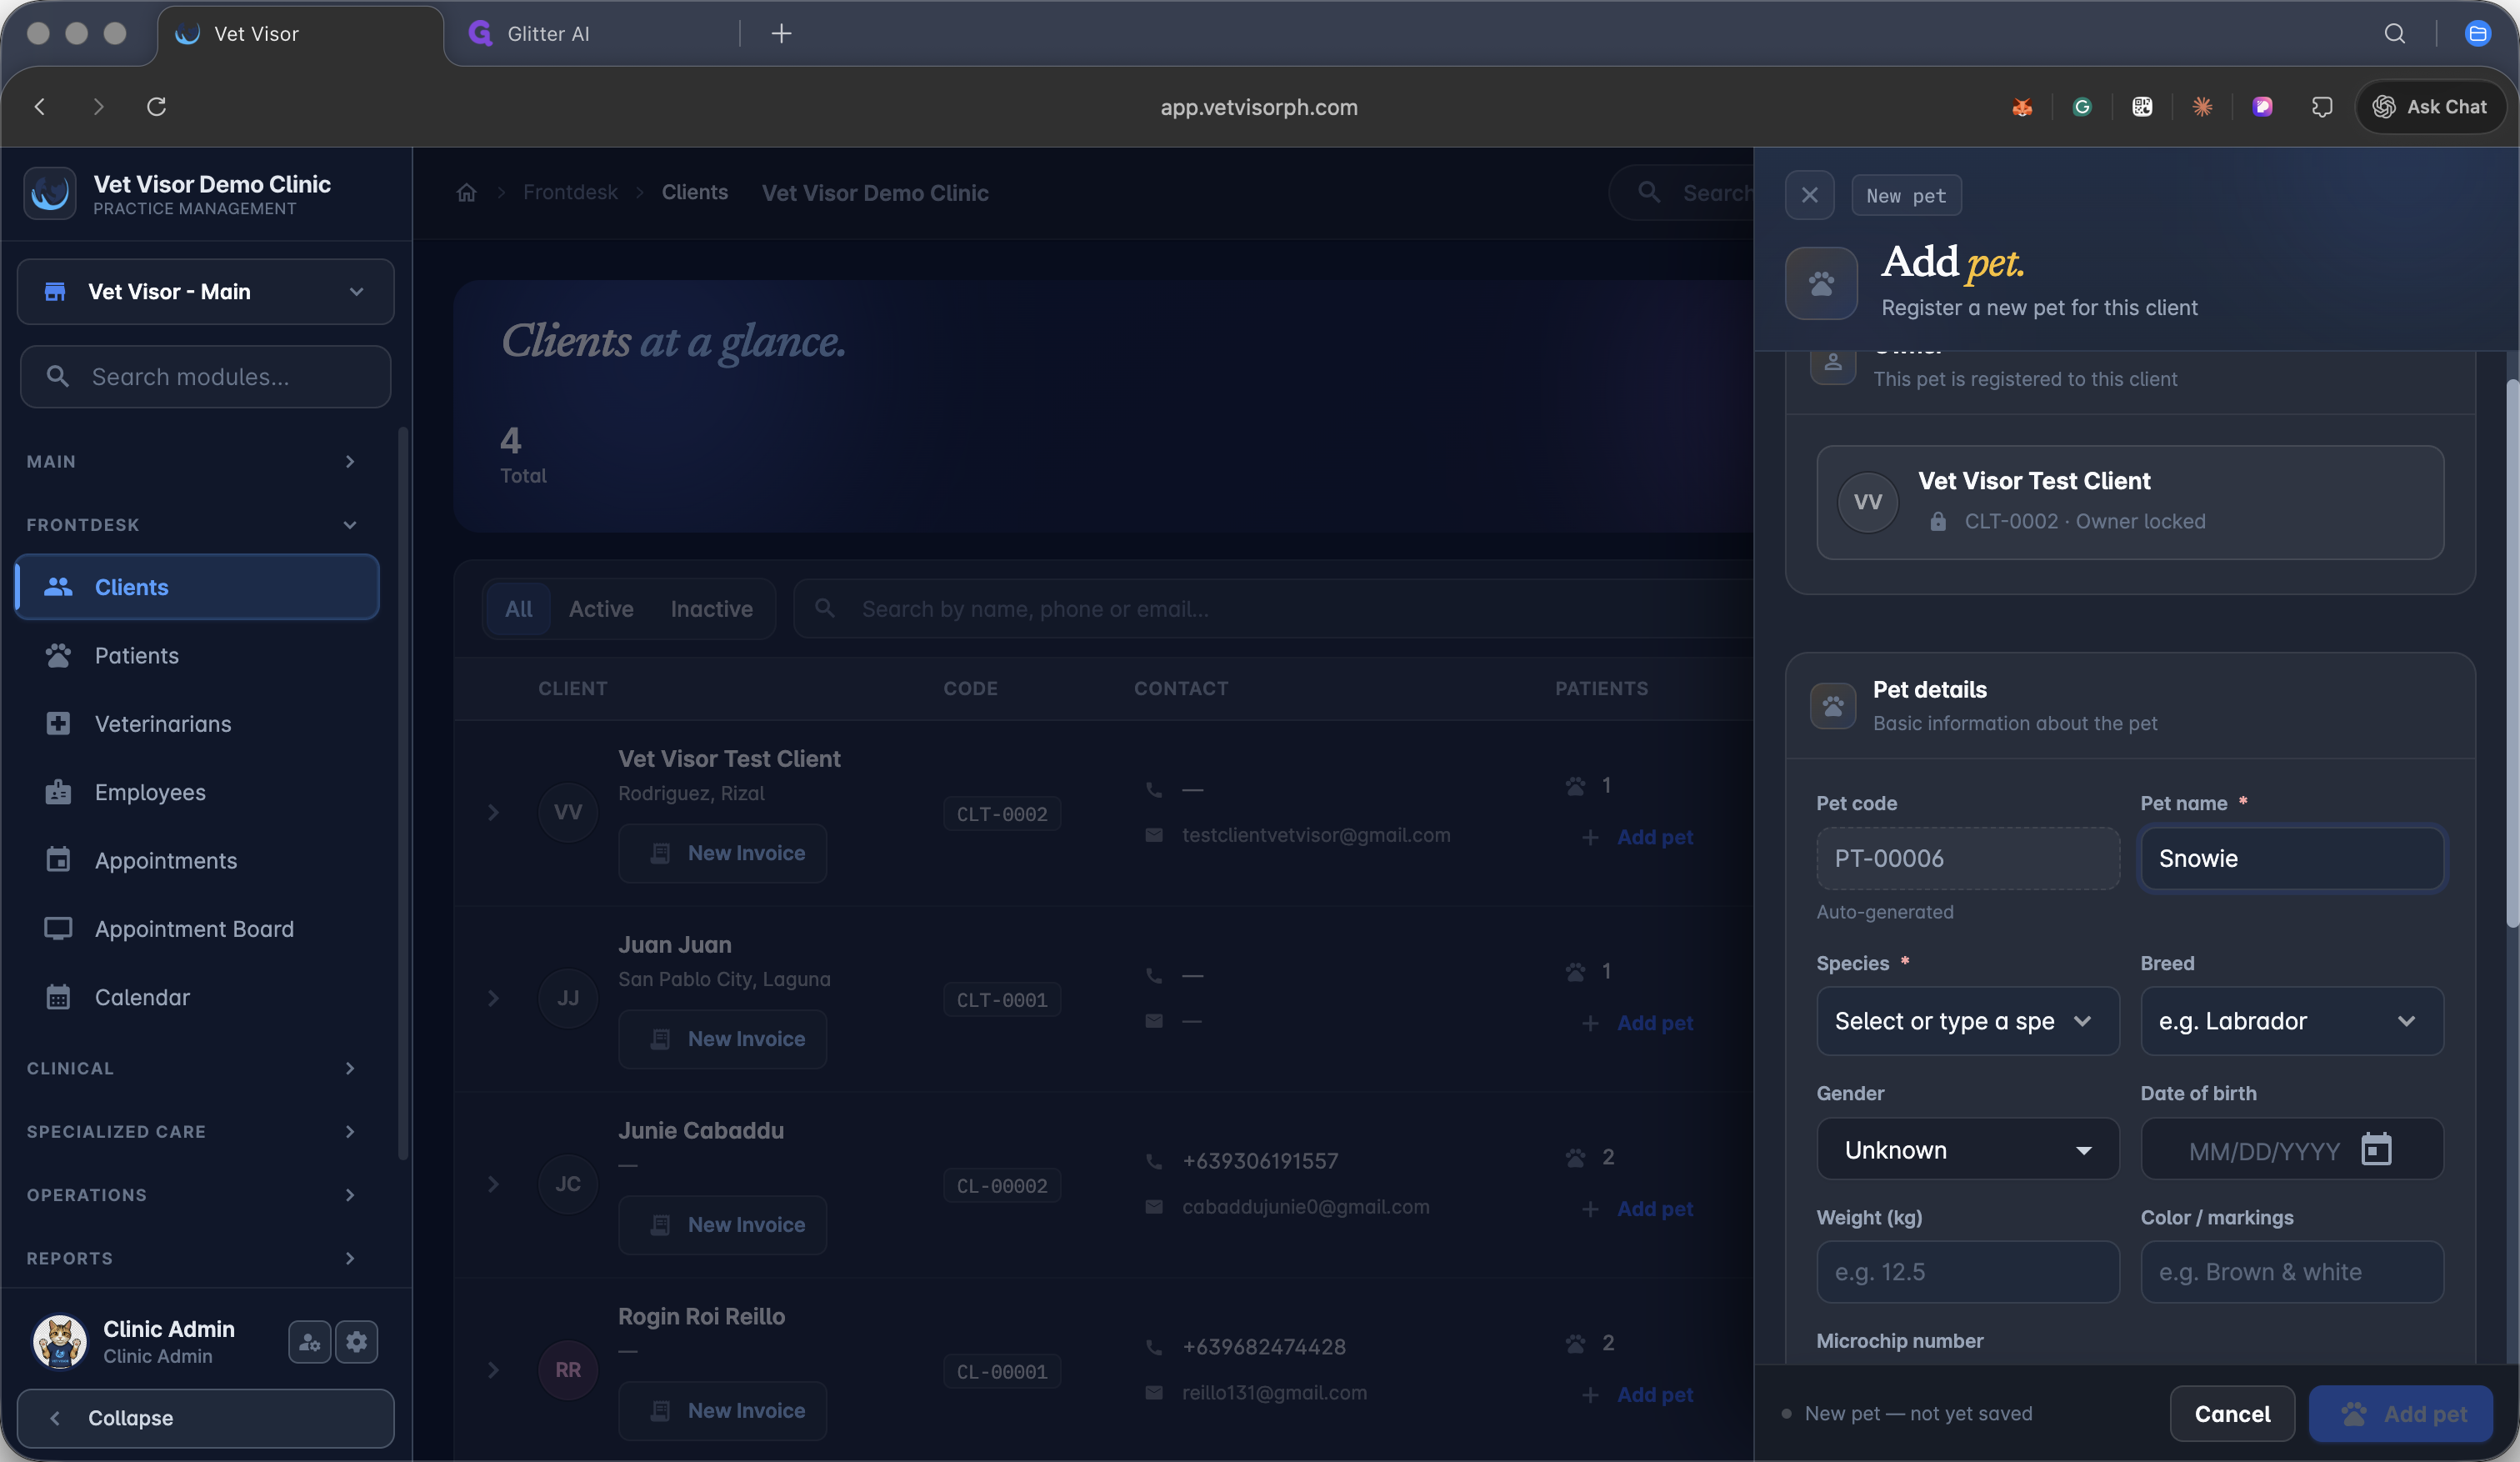Screen dimensions: 2520x1462
Task: Click the orange starburst extension icon
Action: (x=2202, y=107)
